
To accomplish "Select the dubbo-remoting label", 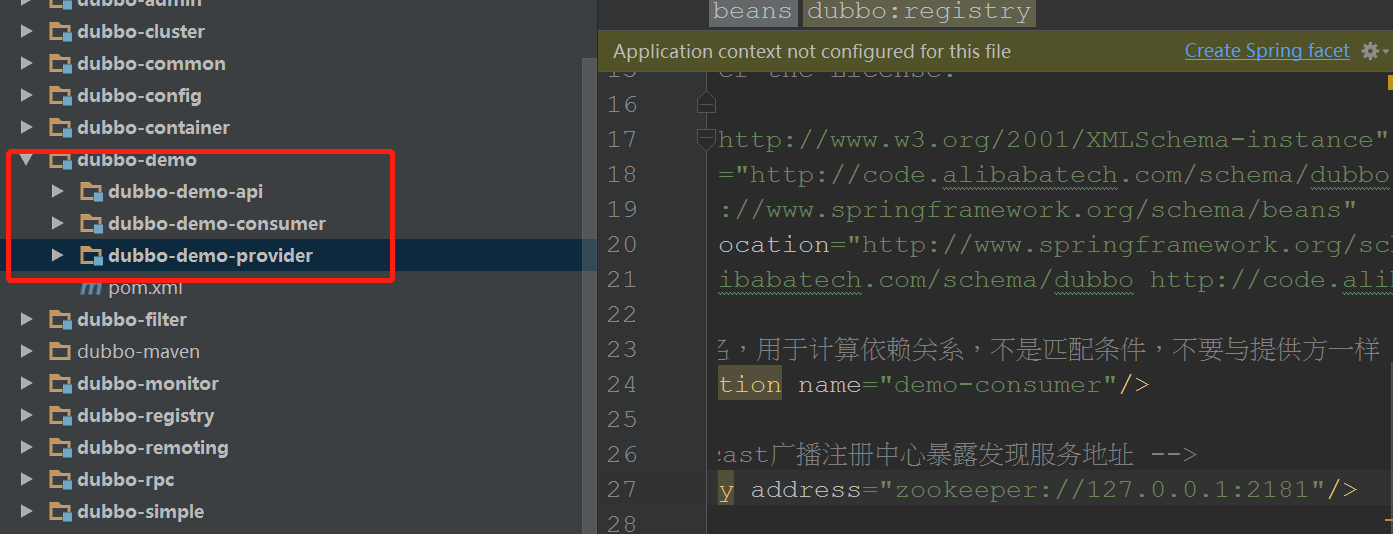I will coord(153,448).
